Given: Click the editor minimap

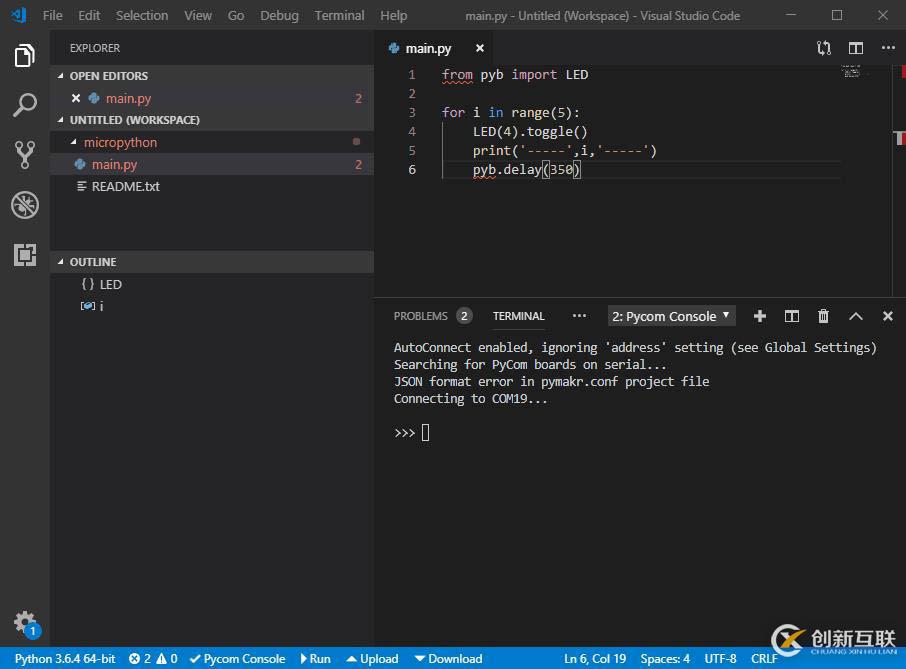Looking at the screenshot, I should (x=852, y=72).
